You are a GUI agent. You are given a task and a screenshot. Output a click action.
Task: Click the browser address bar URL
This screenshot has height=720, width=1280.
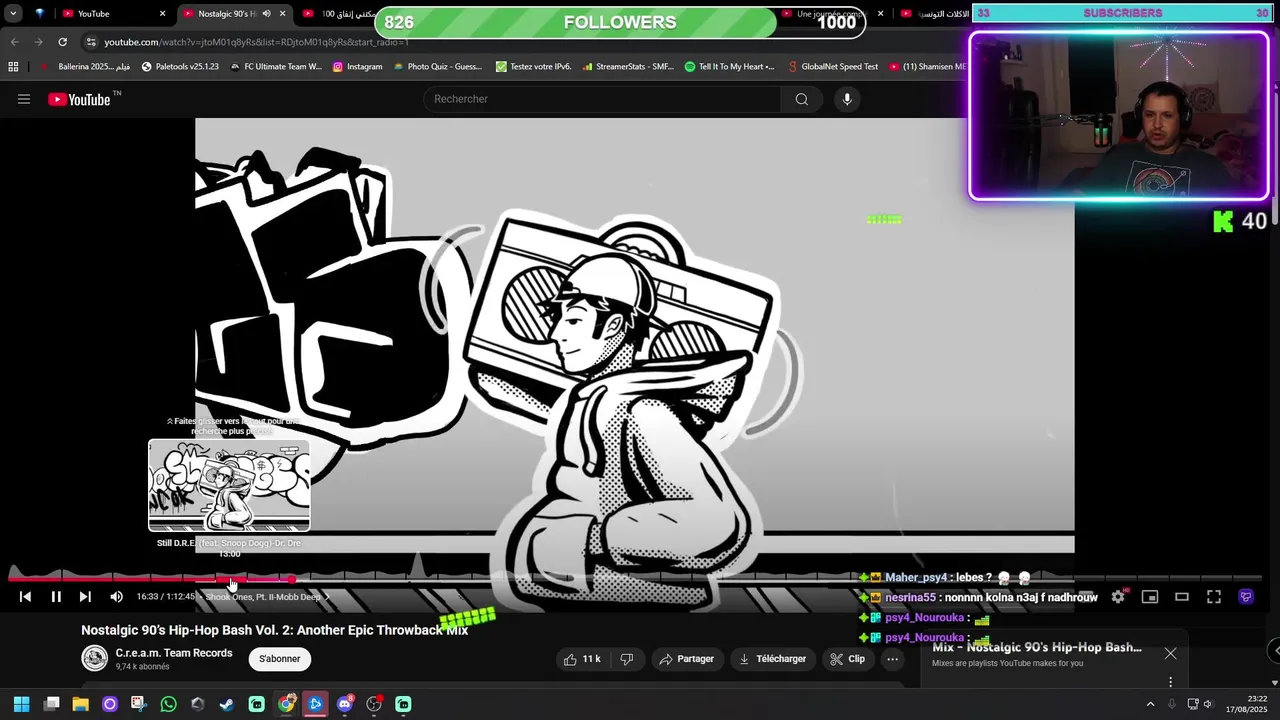click(256, 42)
